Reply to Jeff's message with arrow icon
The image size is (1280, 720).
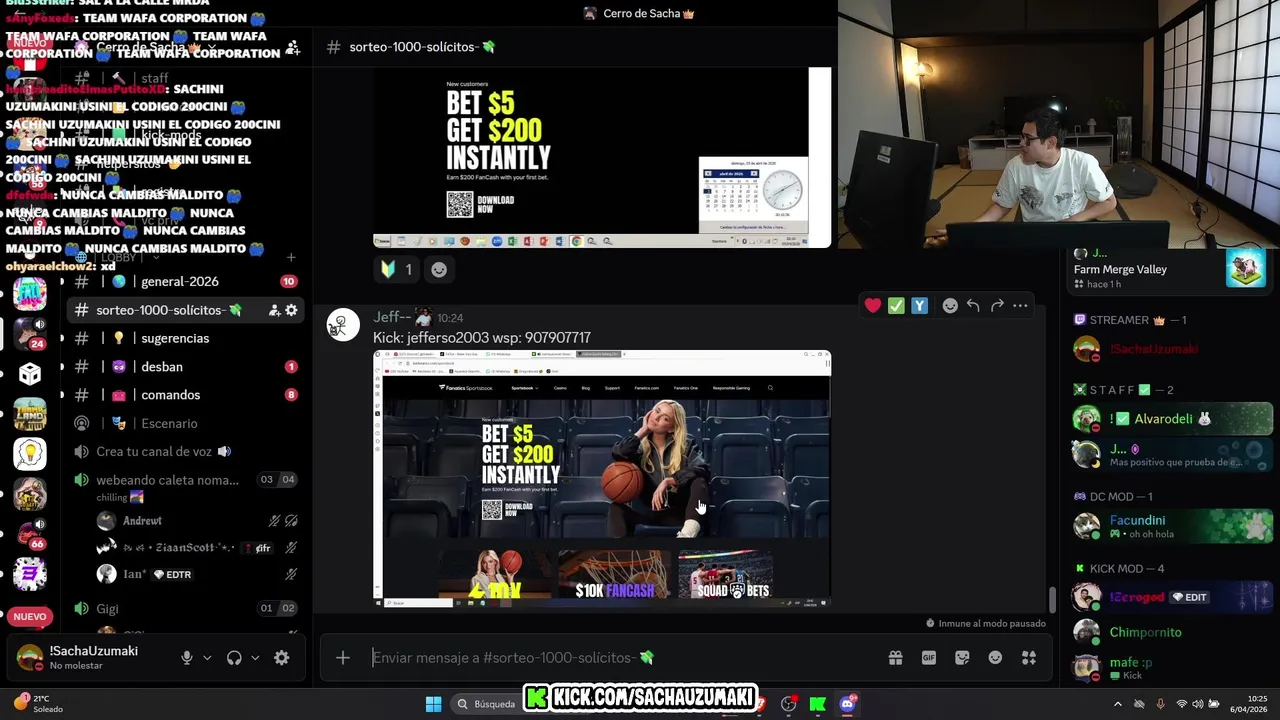[973, 305]
